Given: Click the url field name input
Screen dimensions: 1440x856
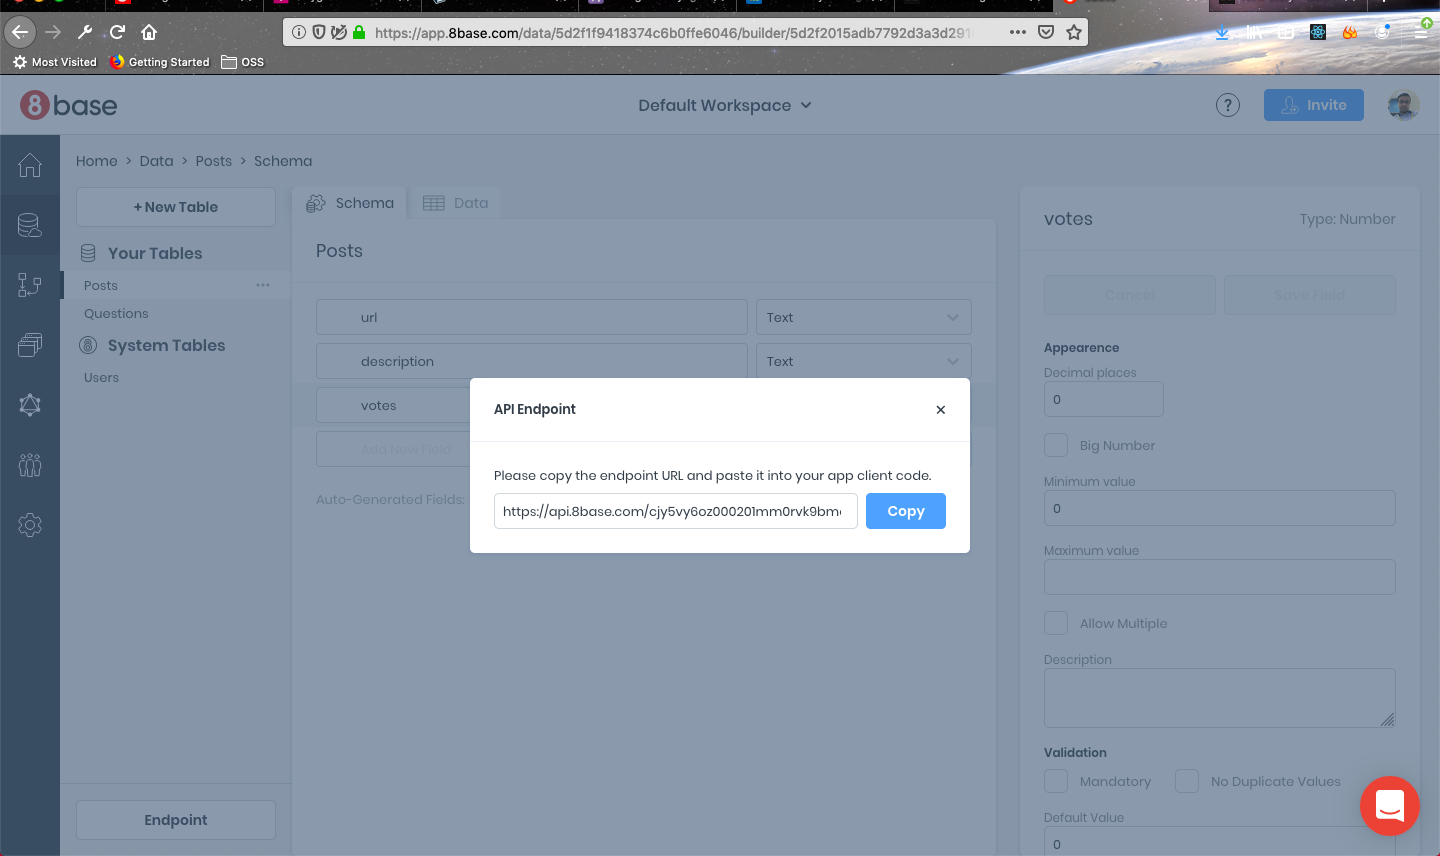Looking at the screenshot, I should [x=532, y=317].
